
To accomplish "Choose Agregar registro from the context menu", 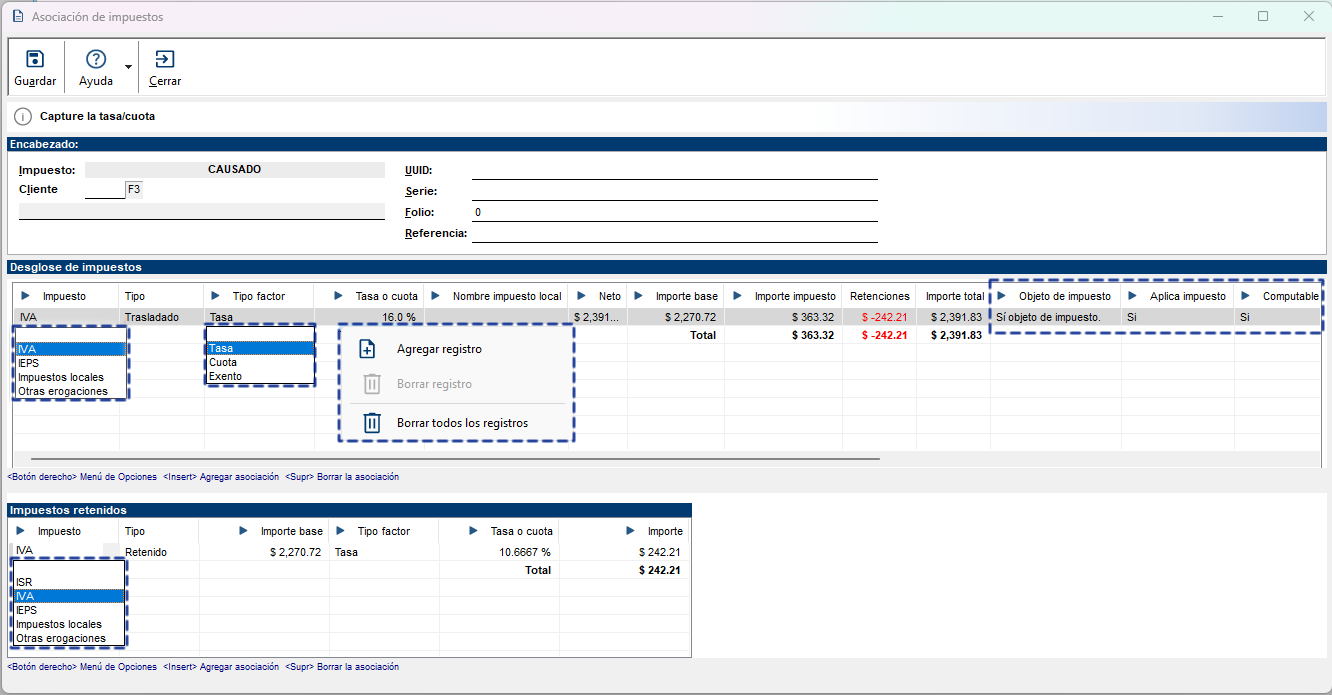I will tap(439, 349).
